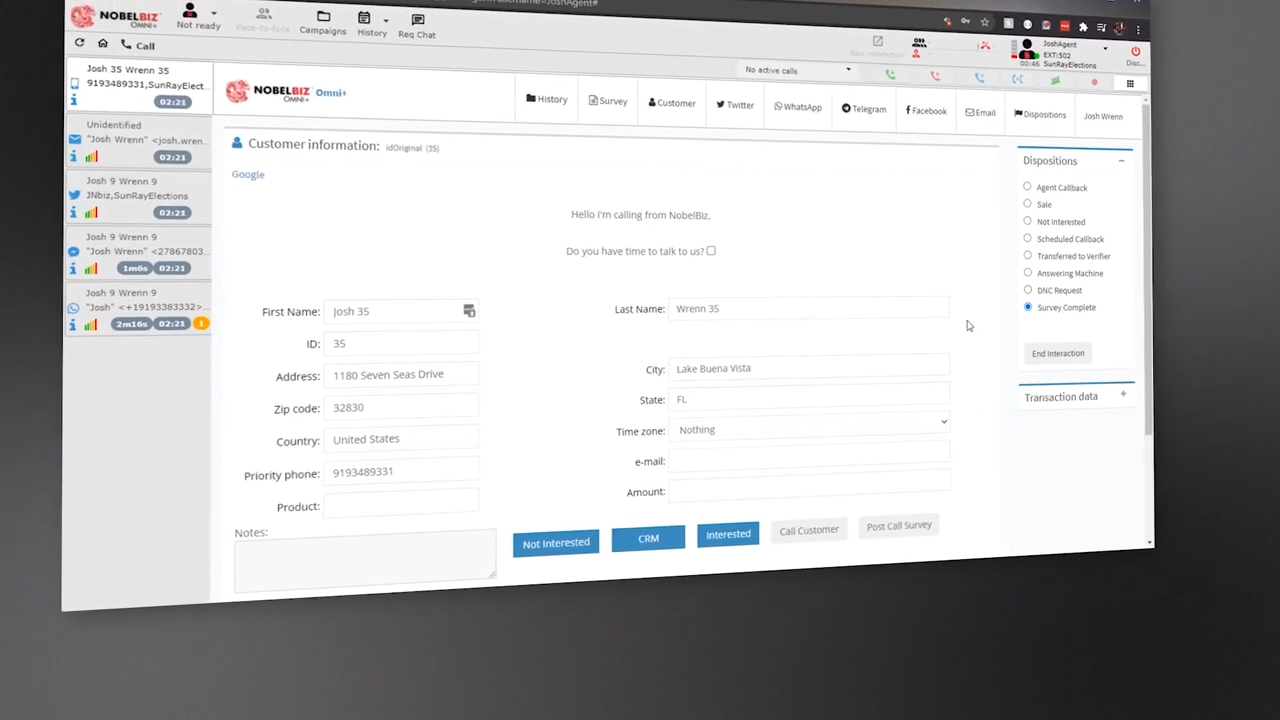The height and width of the screenshot is (720, 1280).
Task: Switch to the Customer tab
Action: pos(672,103)
